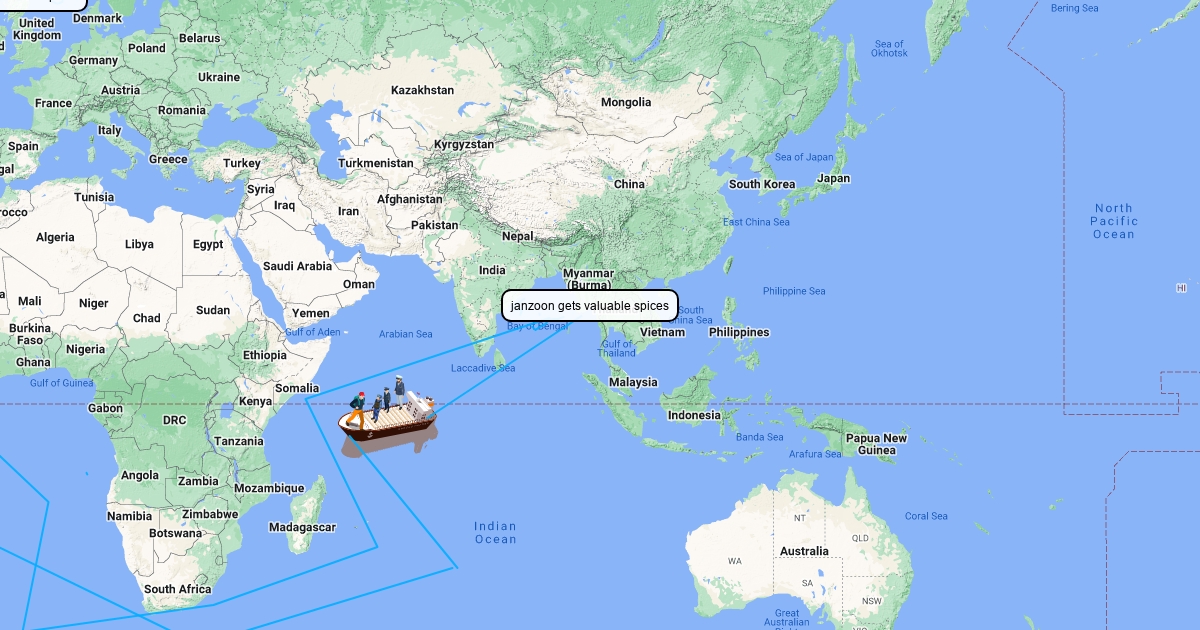This screenshot has width=1200, height=630.
Task: Click the partially hidden tooltip in top-left corner
Action: pos(43,4)
